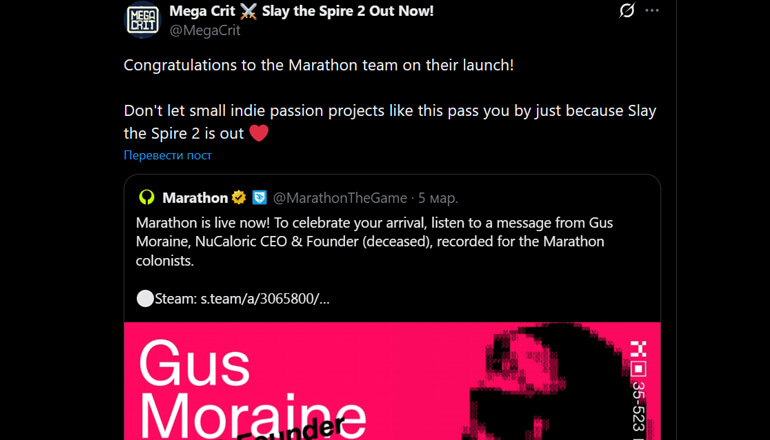Click the white circle Steam emoji

click(145, 299)
